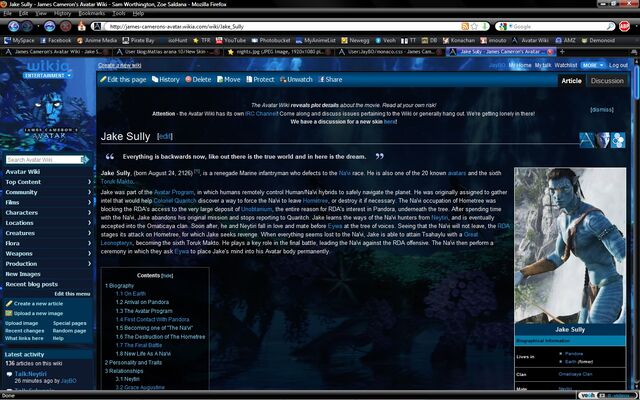Screen dimensions: 640x400
Task: Open a new tab with plus button
Action: tap(562, 52)
